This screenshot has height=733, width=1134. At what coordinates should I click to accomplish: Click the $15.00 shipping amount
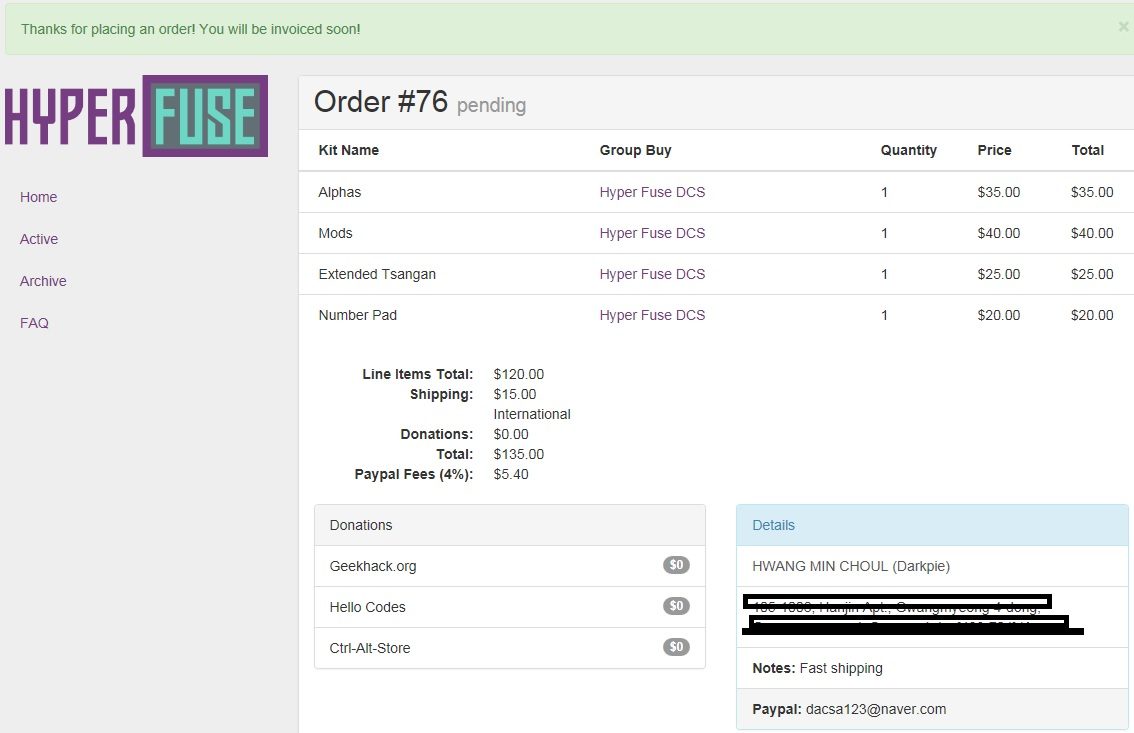pyautogui.click(x=515, y=395)
